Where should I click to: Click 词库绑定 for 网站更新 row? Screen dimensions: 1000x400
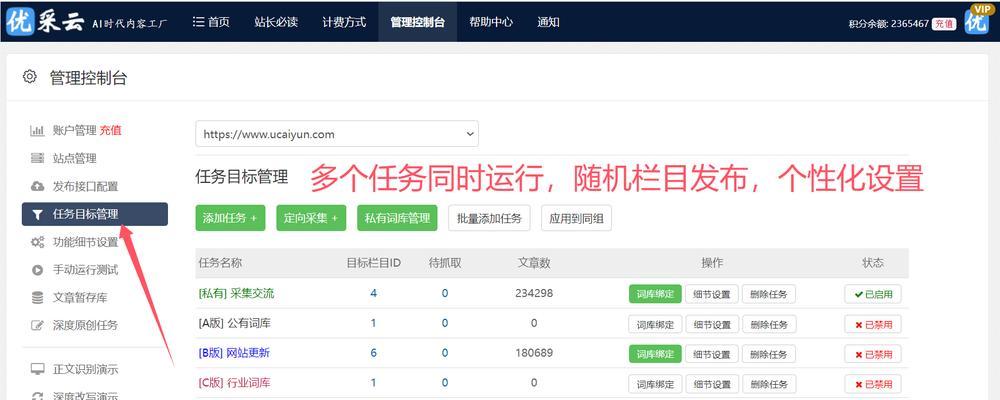(655, 353)
